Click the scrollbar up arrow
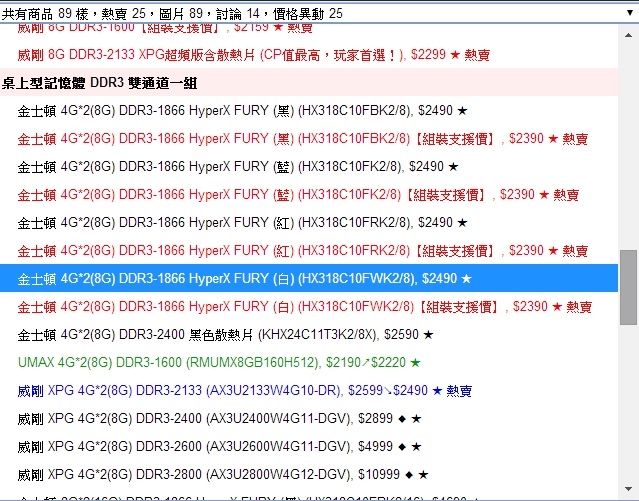The height and width of the screenshot is (501, 639). 628,35
